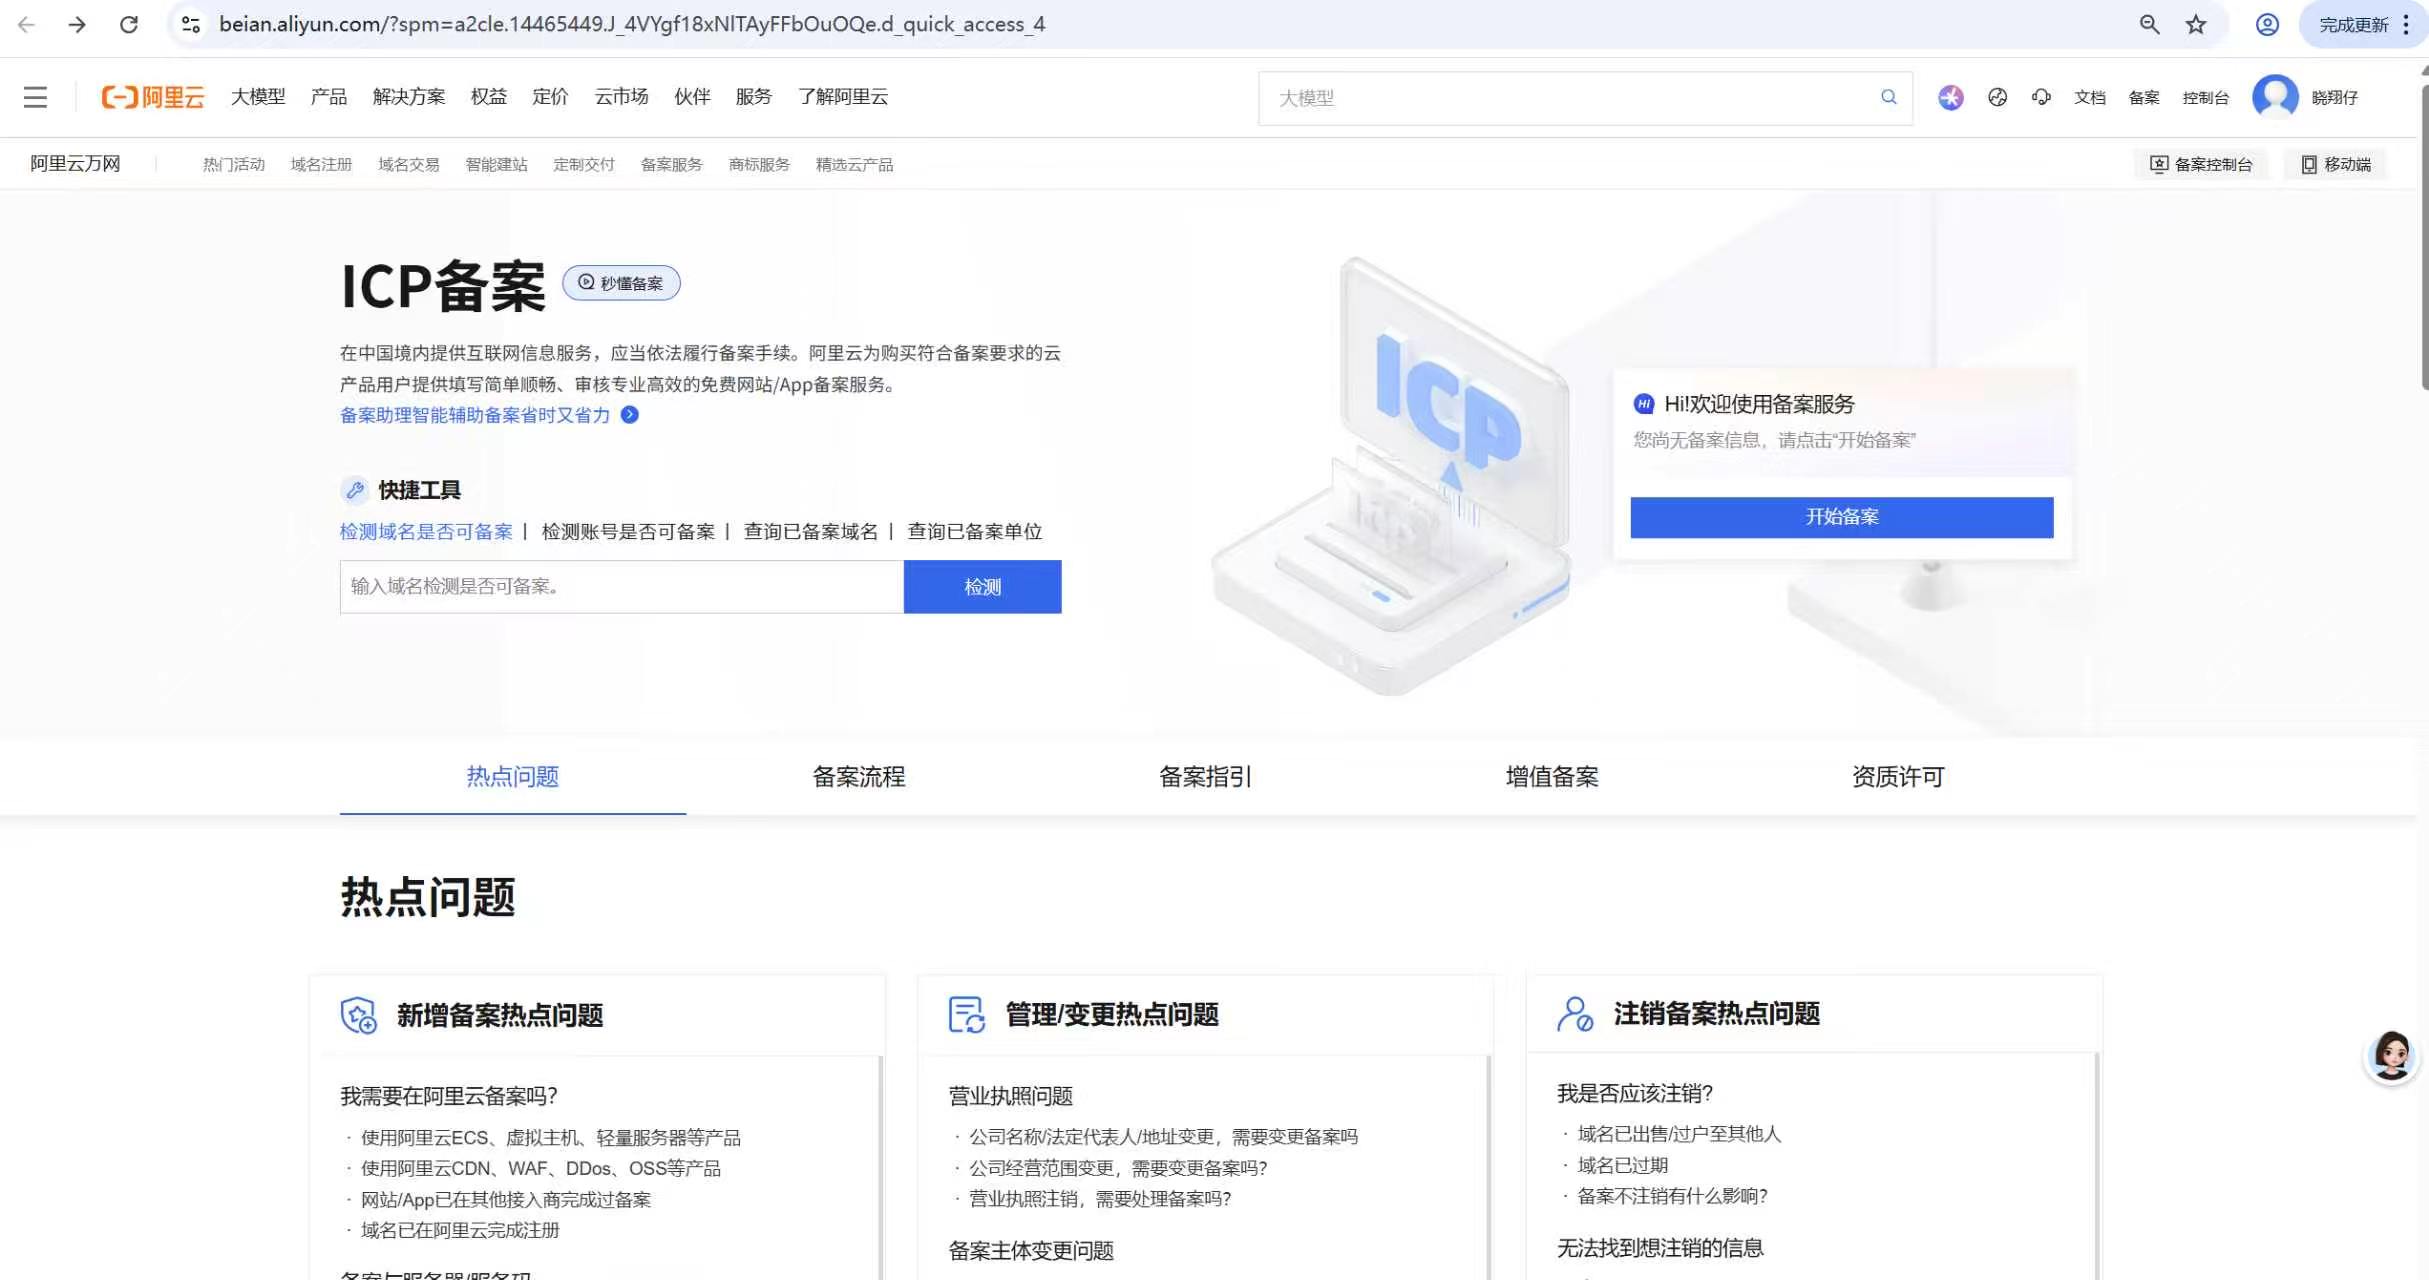2429x1280 pixels.
Task: Click the headset support icon
Action: [2041, 97]
